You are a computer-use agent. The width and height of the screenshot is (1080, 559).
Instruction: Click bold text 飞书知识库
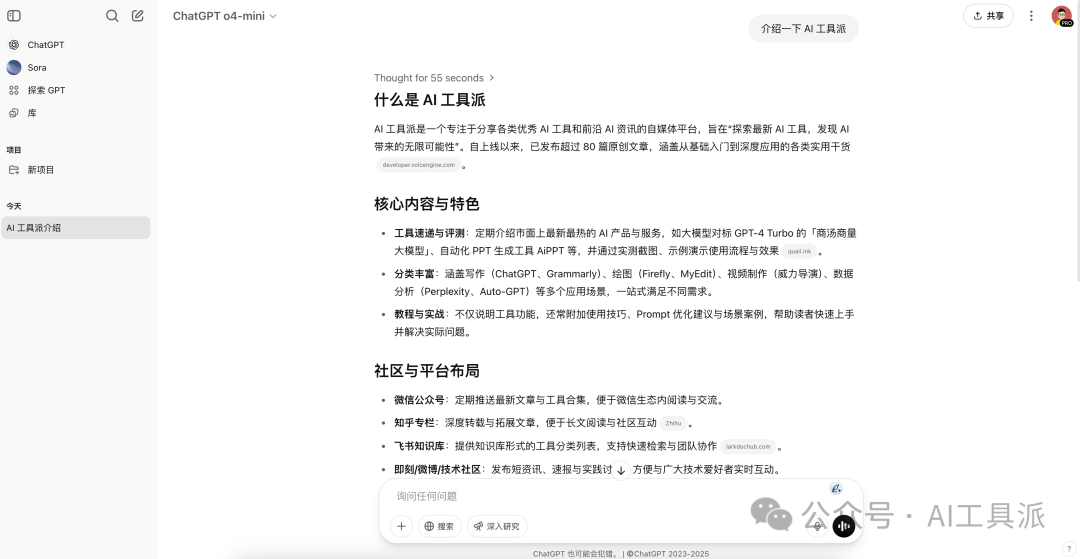point(419,446)
